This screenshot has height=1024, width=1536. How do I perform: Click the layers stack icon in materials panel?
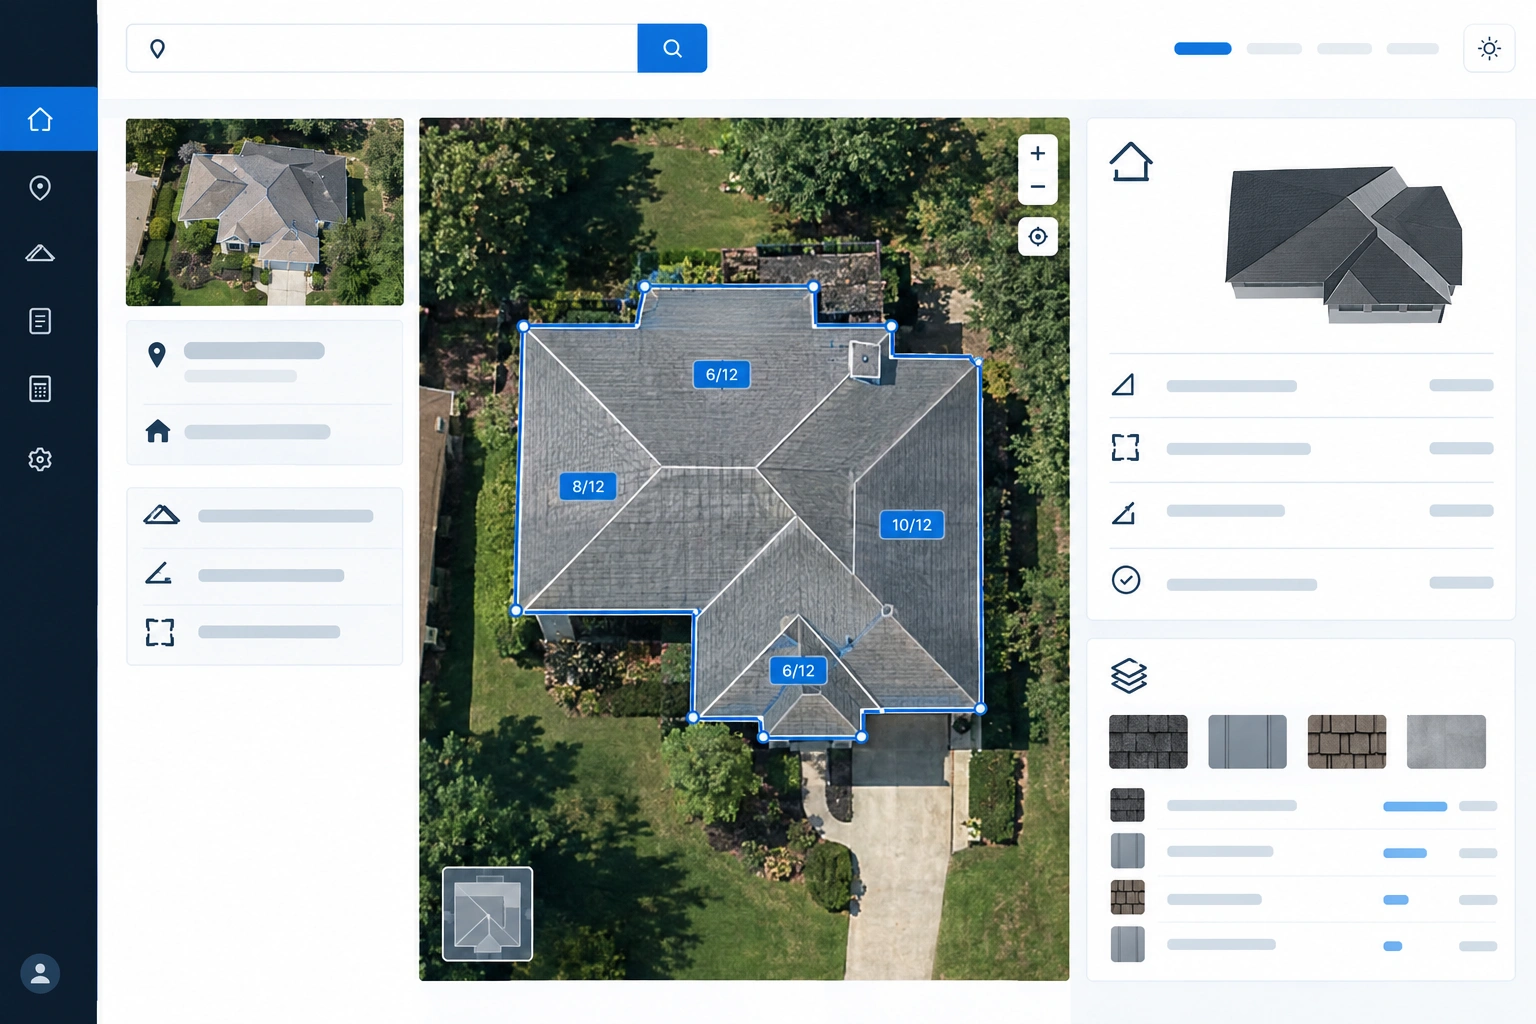coord(1129,676)
